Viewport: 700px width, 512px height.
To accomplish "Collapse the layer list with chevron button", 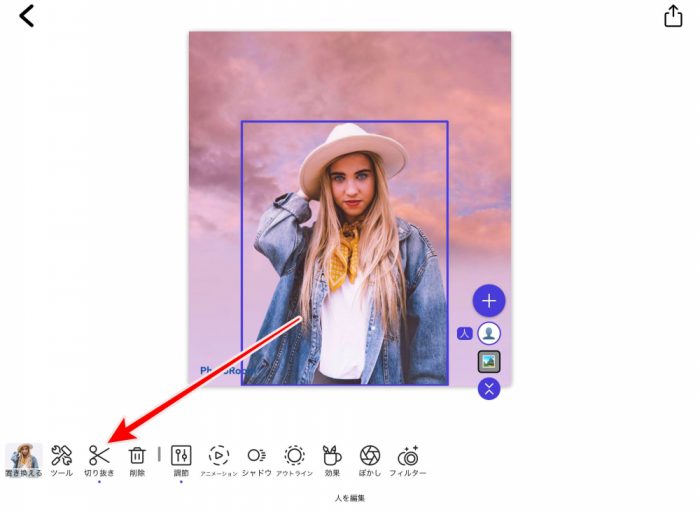I will click(x=489, y=389).
